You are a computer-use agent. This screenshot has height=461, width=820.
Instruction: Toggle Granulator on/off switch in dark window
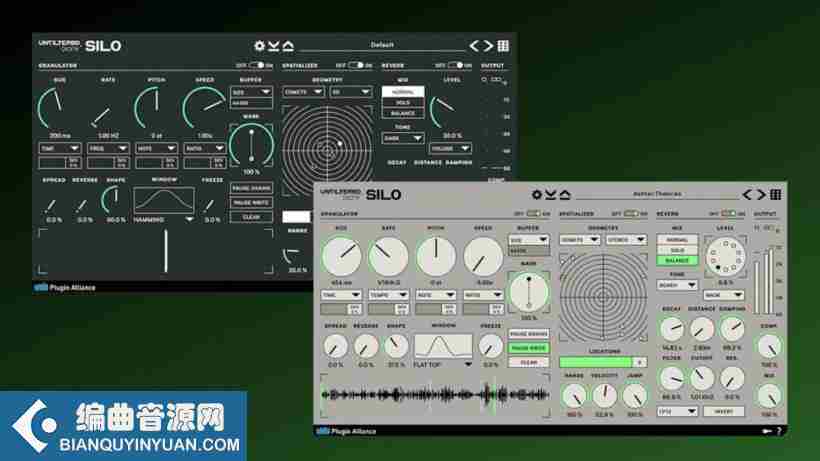click(x=257, y=65)
